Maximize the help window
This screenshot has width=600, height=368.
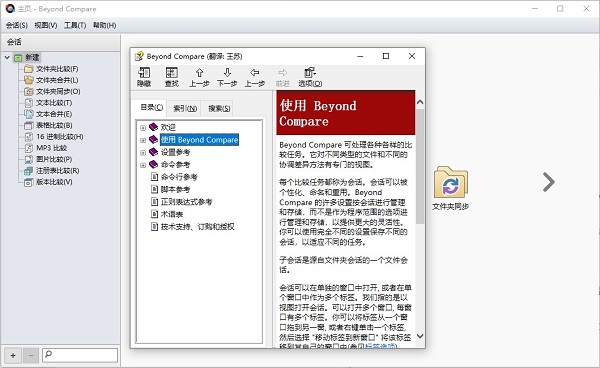pyautogui.click(x=386, y=56)
